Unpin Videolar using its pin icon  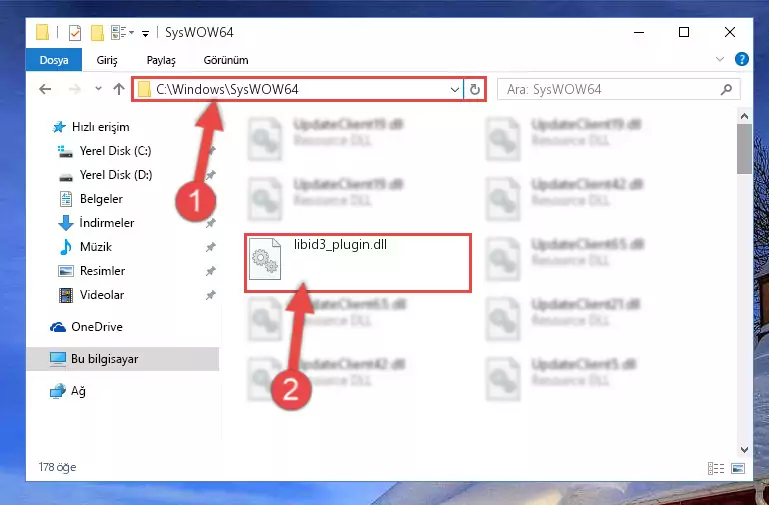coord(210,295)
